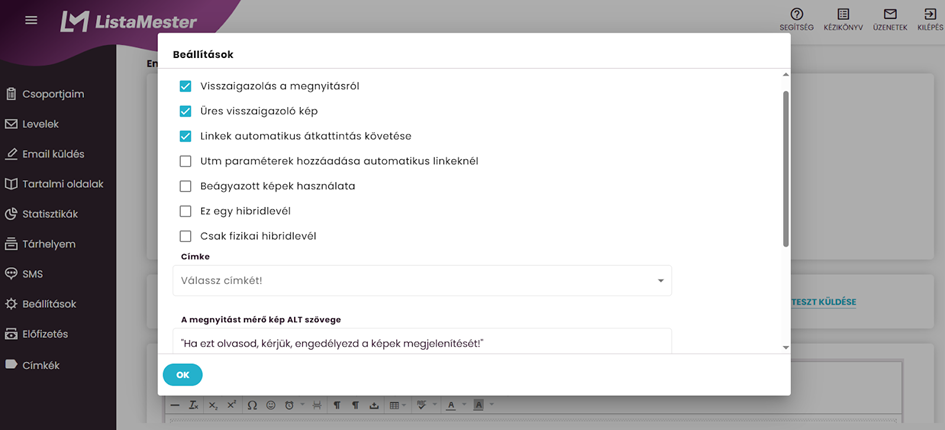Click the emoji smiley toolbar icon
This screenshot has width=945, height=430.
[x=271, y=405]
